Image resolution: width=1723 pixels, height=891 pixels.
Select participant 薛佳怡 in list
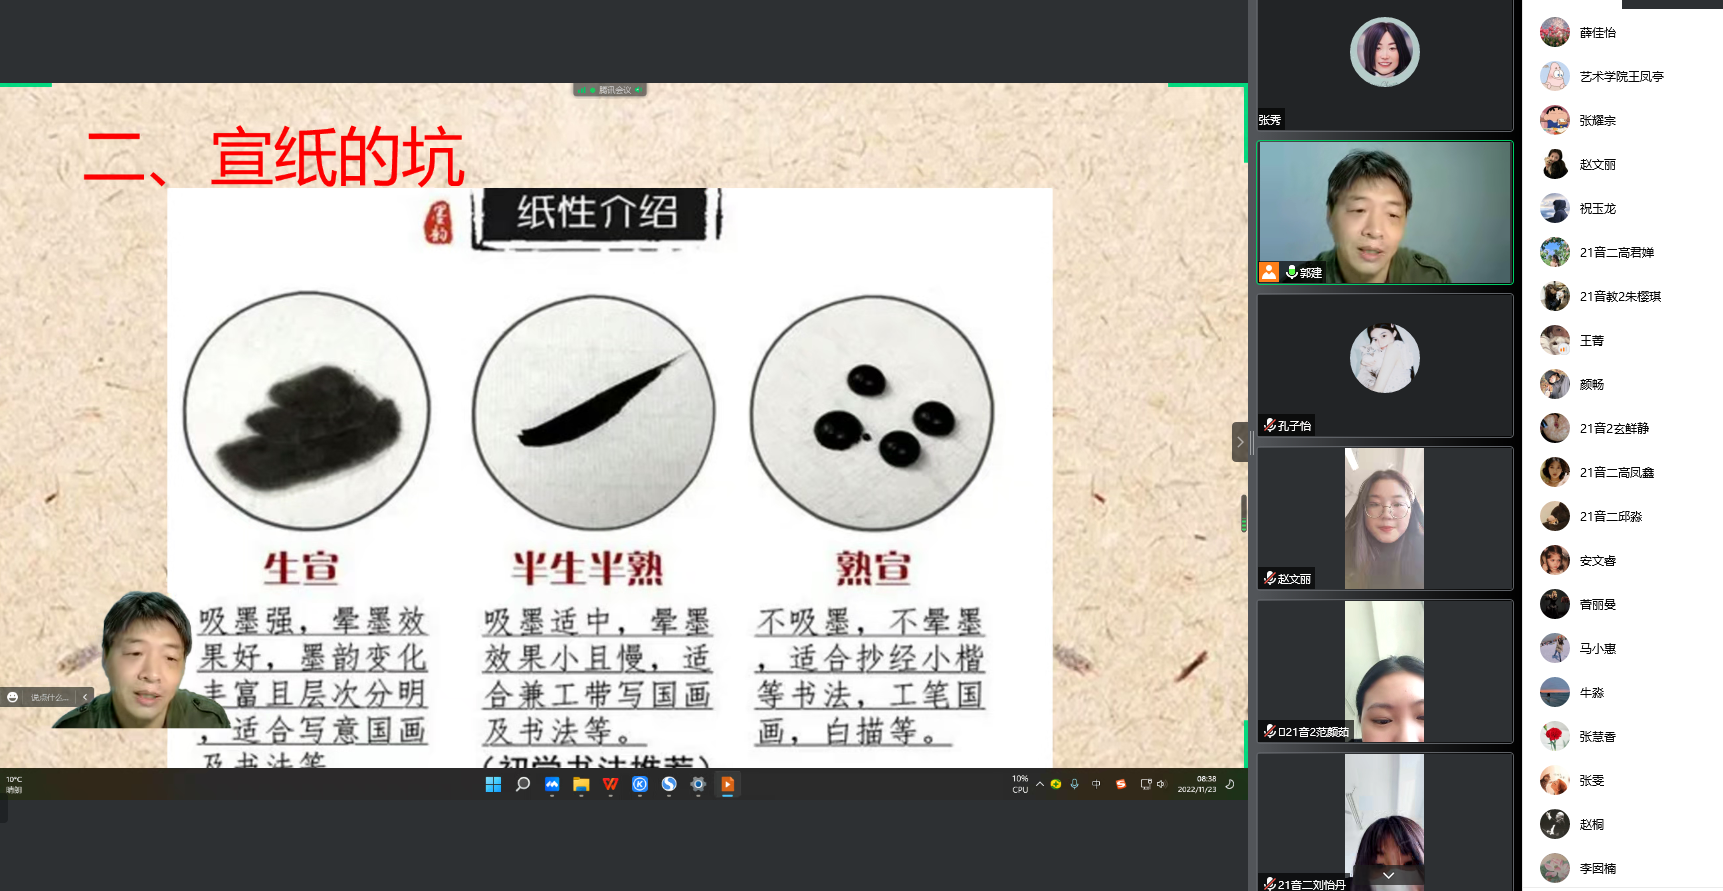coord(1622,33)
